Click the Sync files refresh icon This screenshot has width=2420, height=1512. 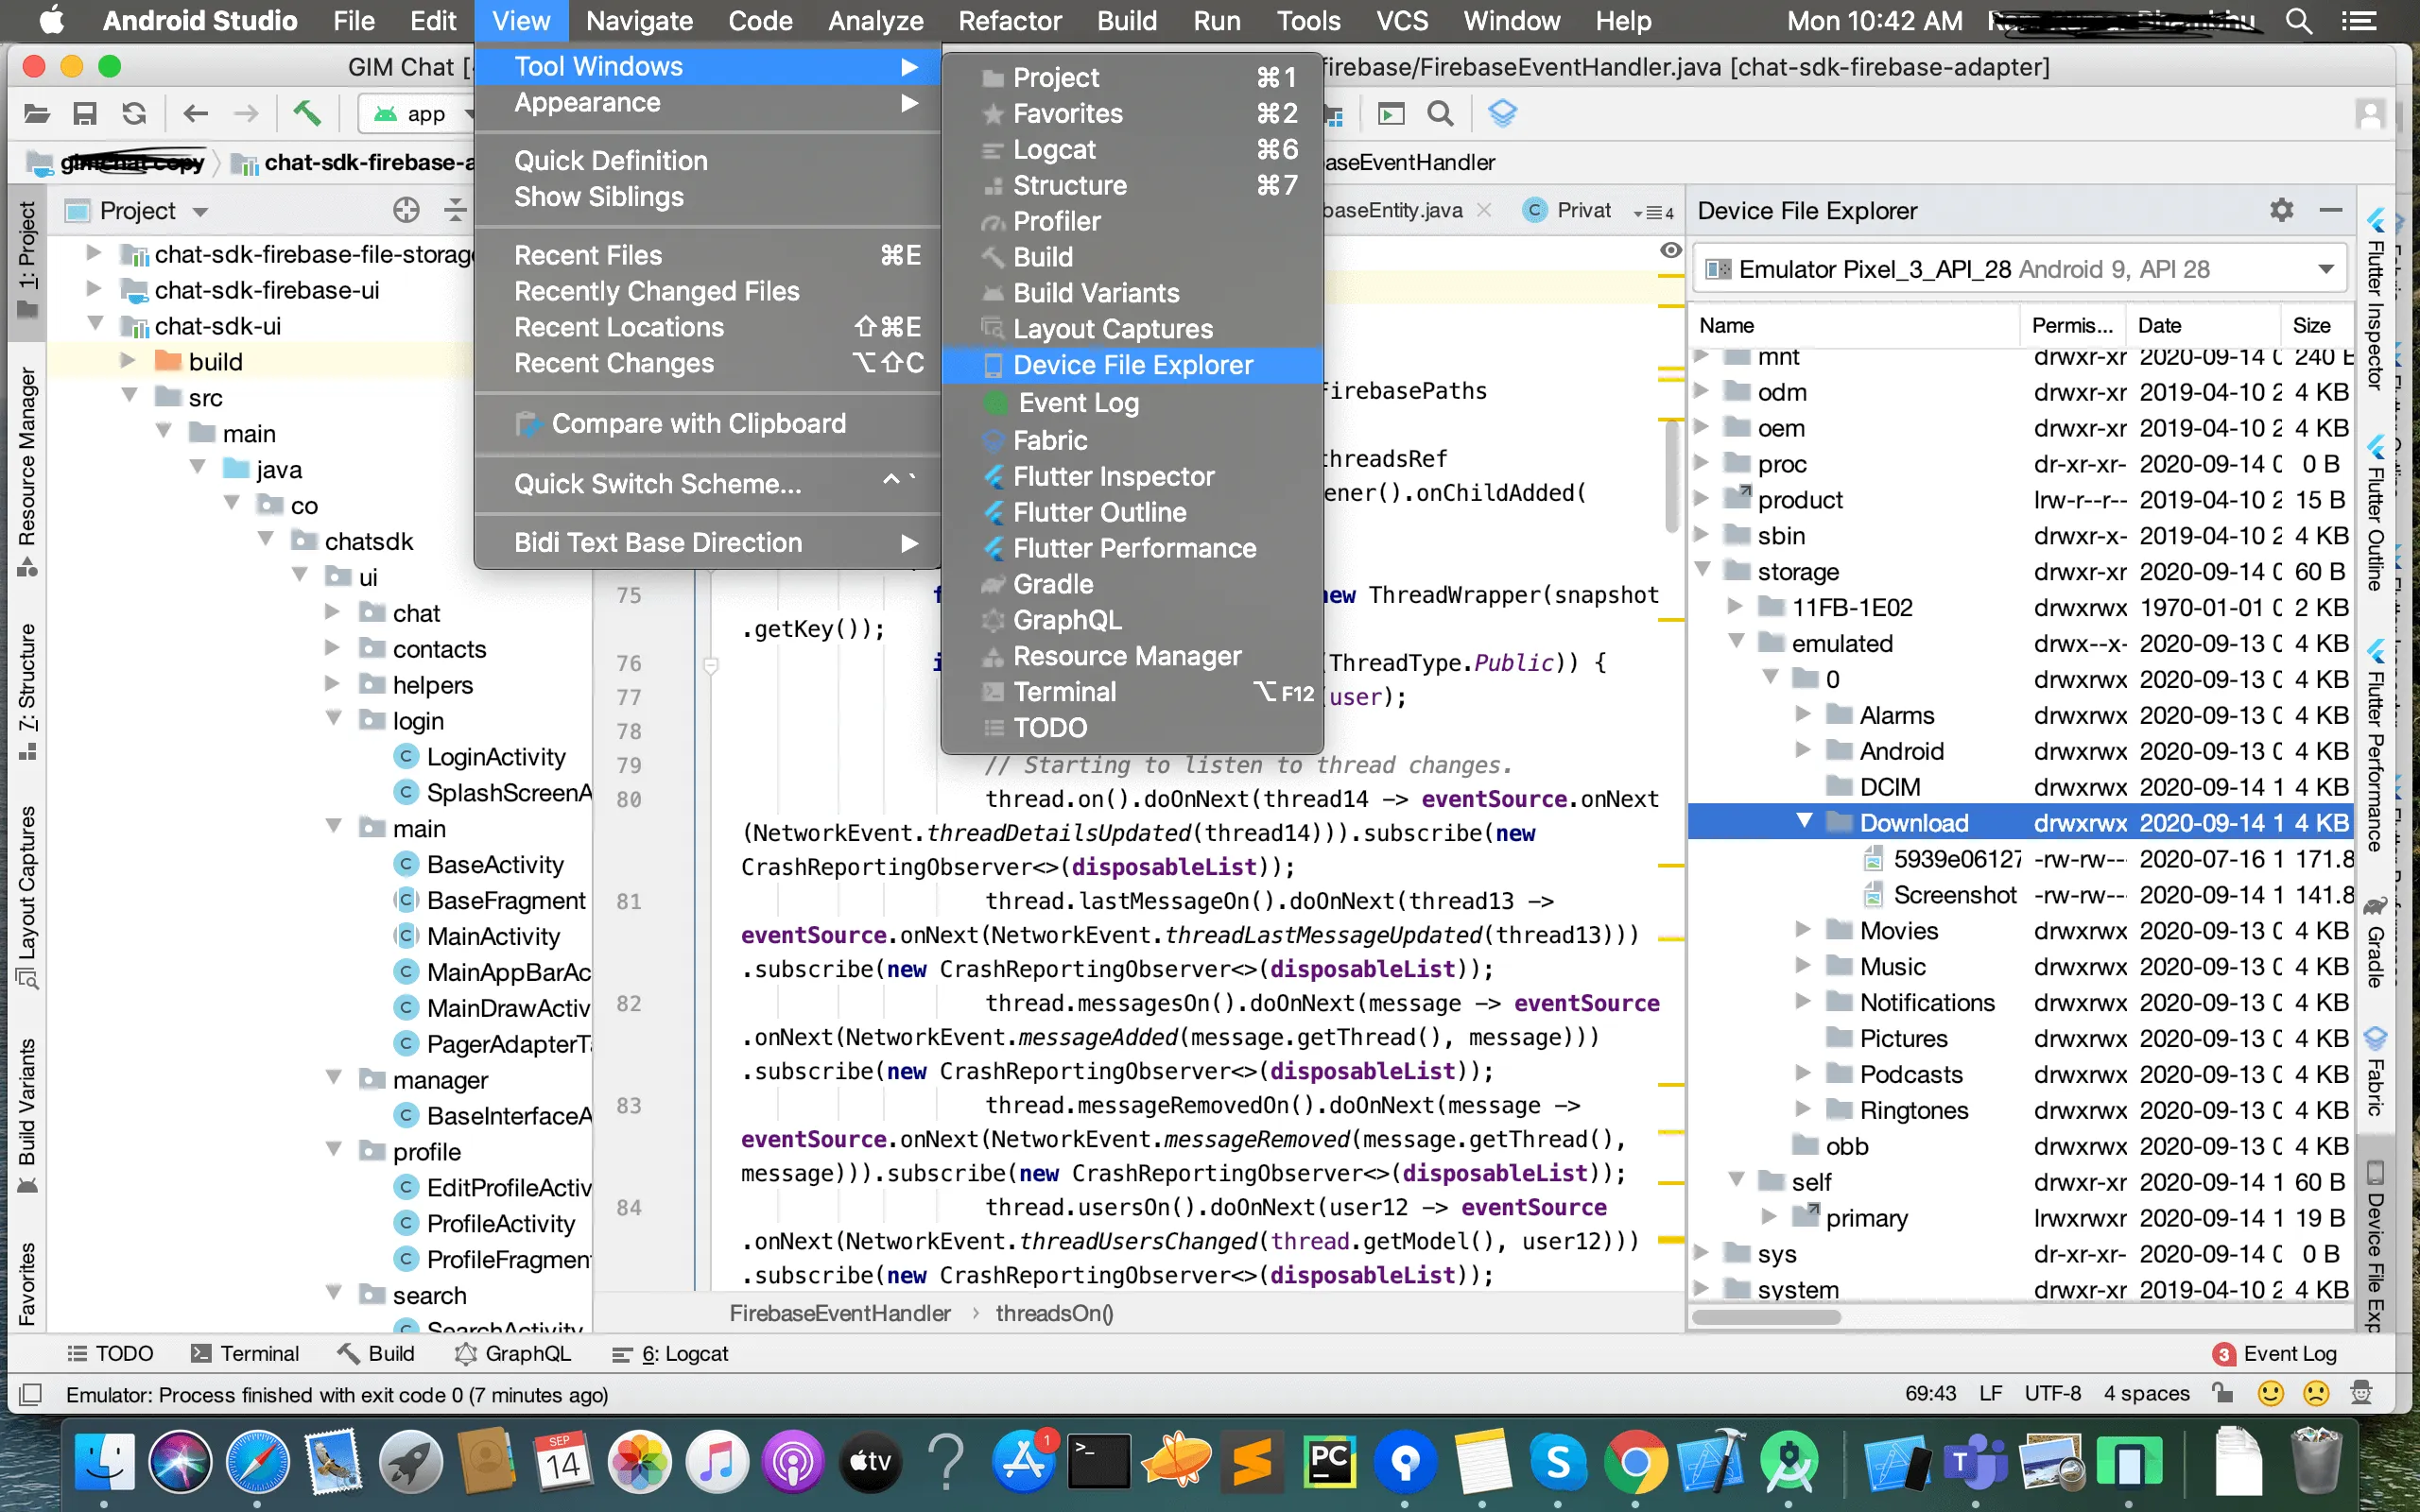134,114
